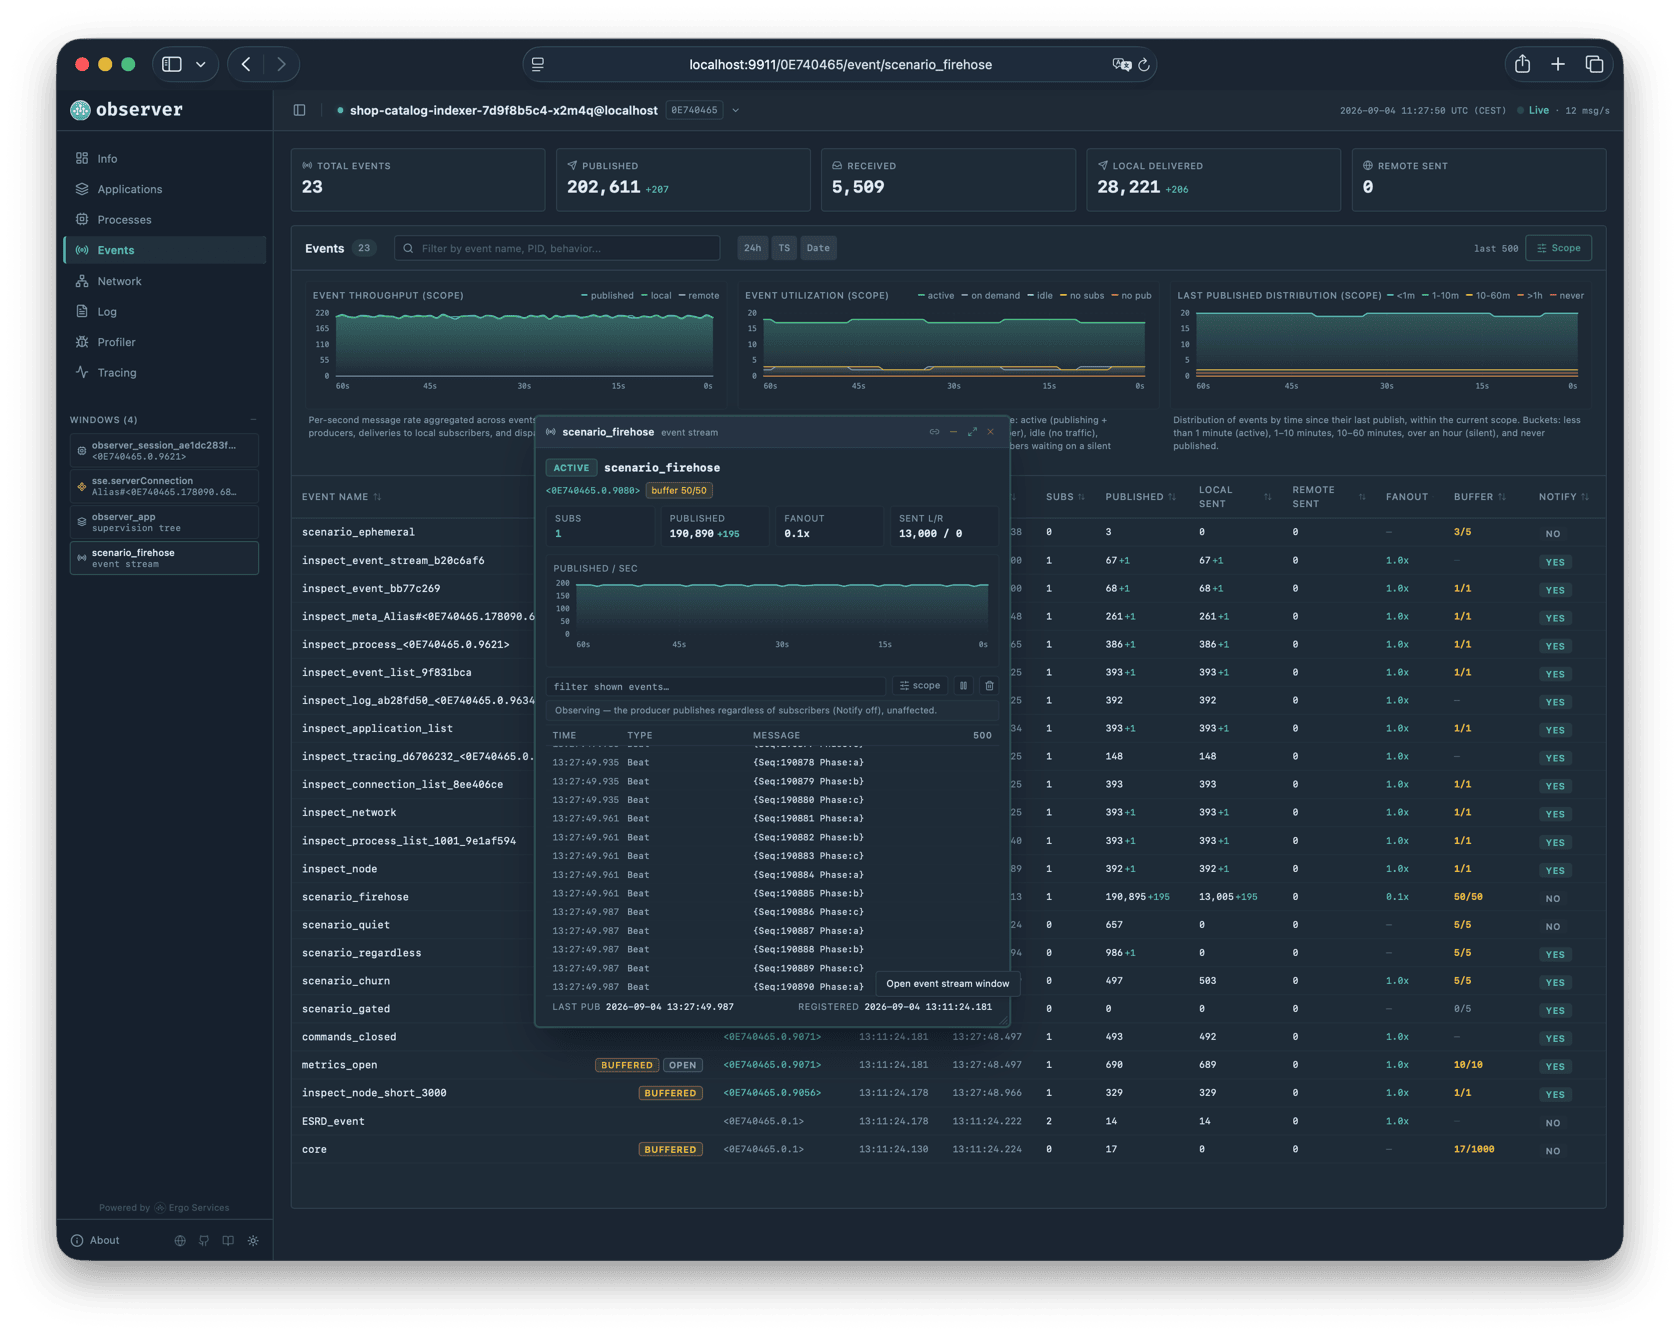Expand the browser sidebar options chevron
This screenshot has width=1680, height=1335.
(x=201, y=64)
